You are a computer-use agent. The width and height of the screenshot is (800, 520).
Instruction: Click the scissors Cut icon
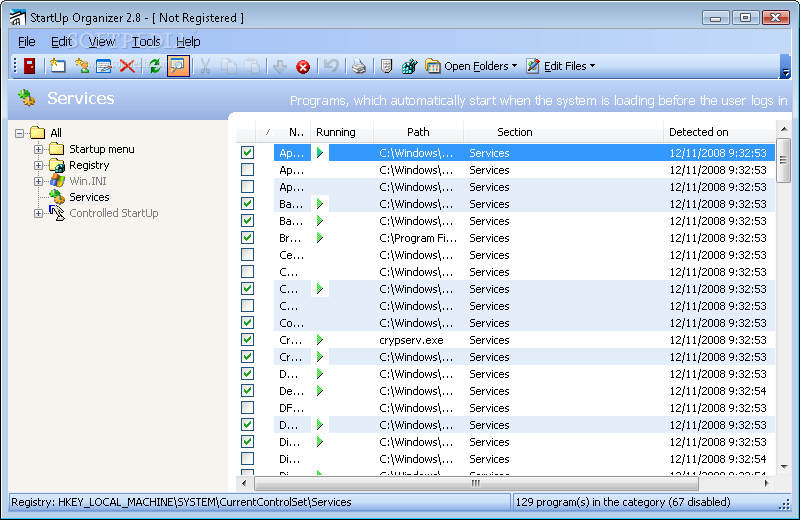coord(206,66)
